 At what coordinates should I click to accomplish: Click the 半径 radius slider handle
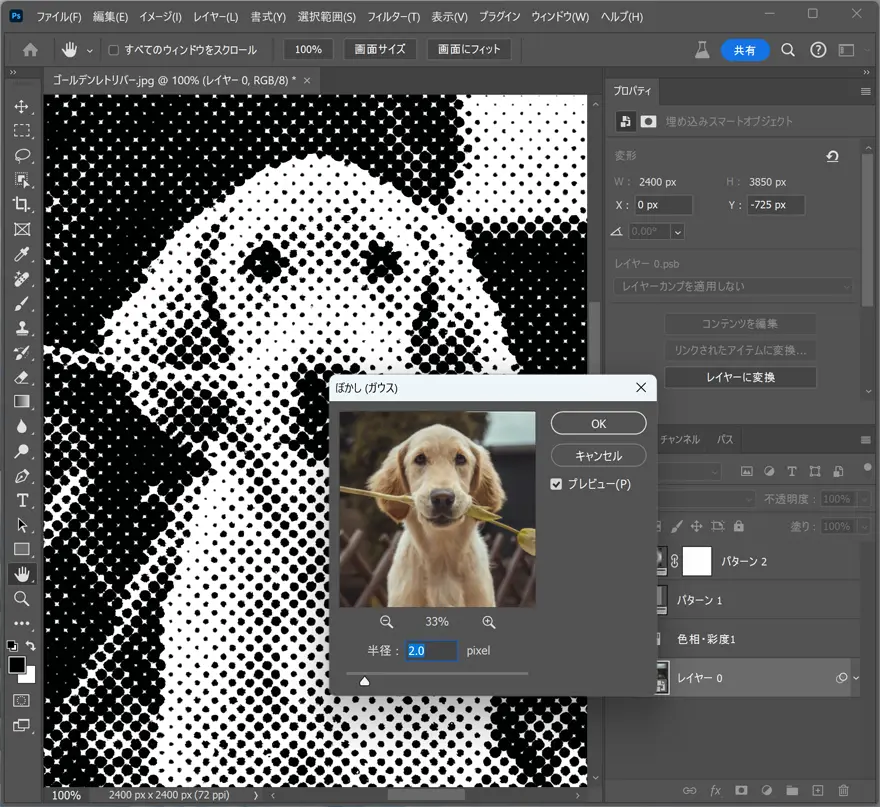(x=364, y=681)
